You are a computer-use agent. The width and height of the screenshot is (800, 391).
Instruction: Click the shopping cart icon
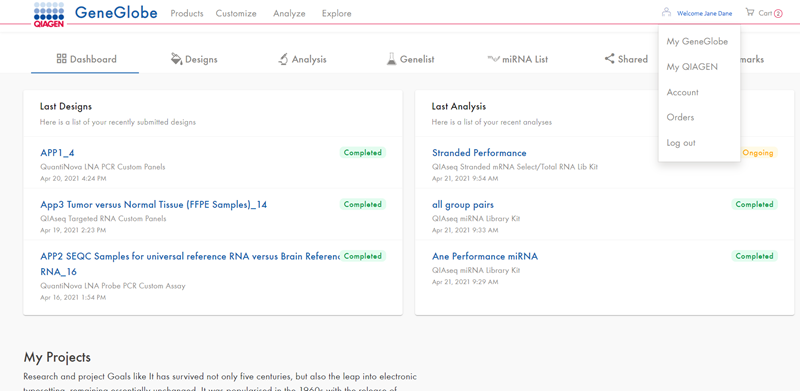[749, 12]
